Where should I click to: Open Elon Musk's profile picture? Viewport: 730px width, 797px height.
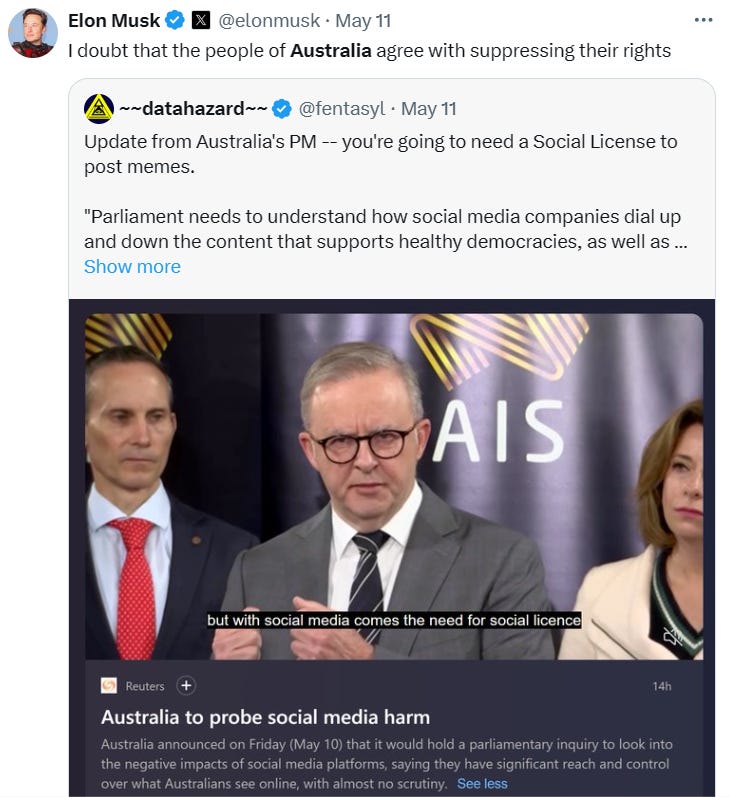pos(33,33)
